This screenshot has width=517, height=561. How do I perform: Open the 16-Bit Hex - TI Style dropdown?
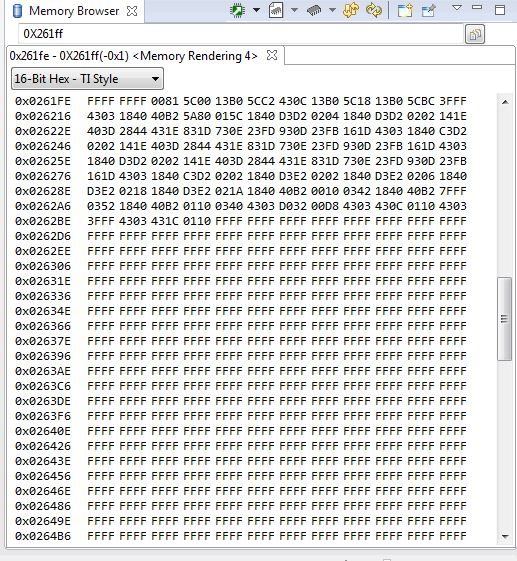(87, 79)
